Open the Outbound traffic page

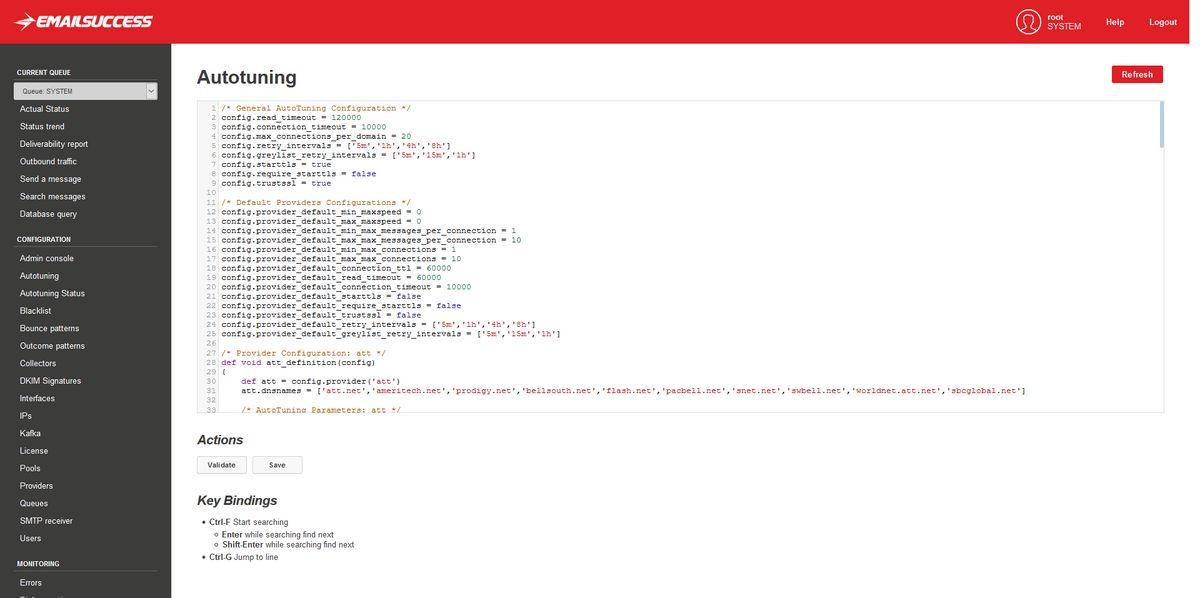(x=48, y=161)
